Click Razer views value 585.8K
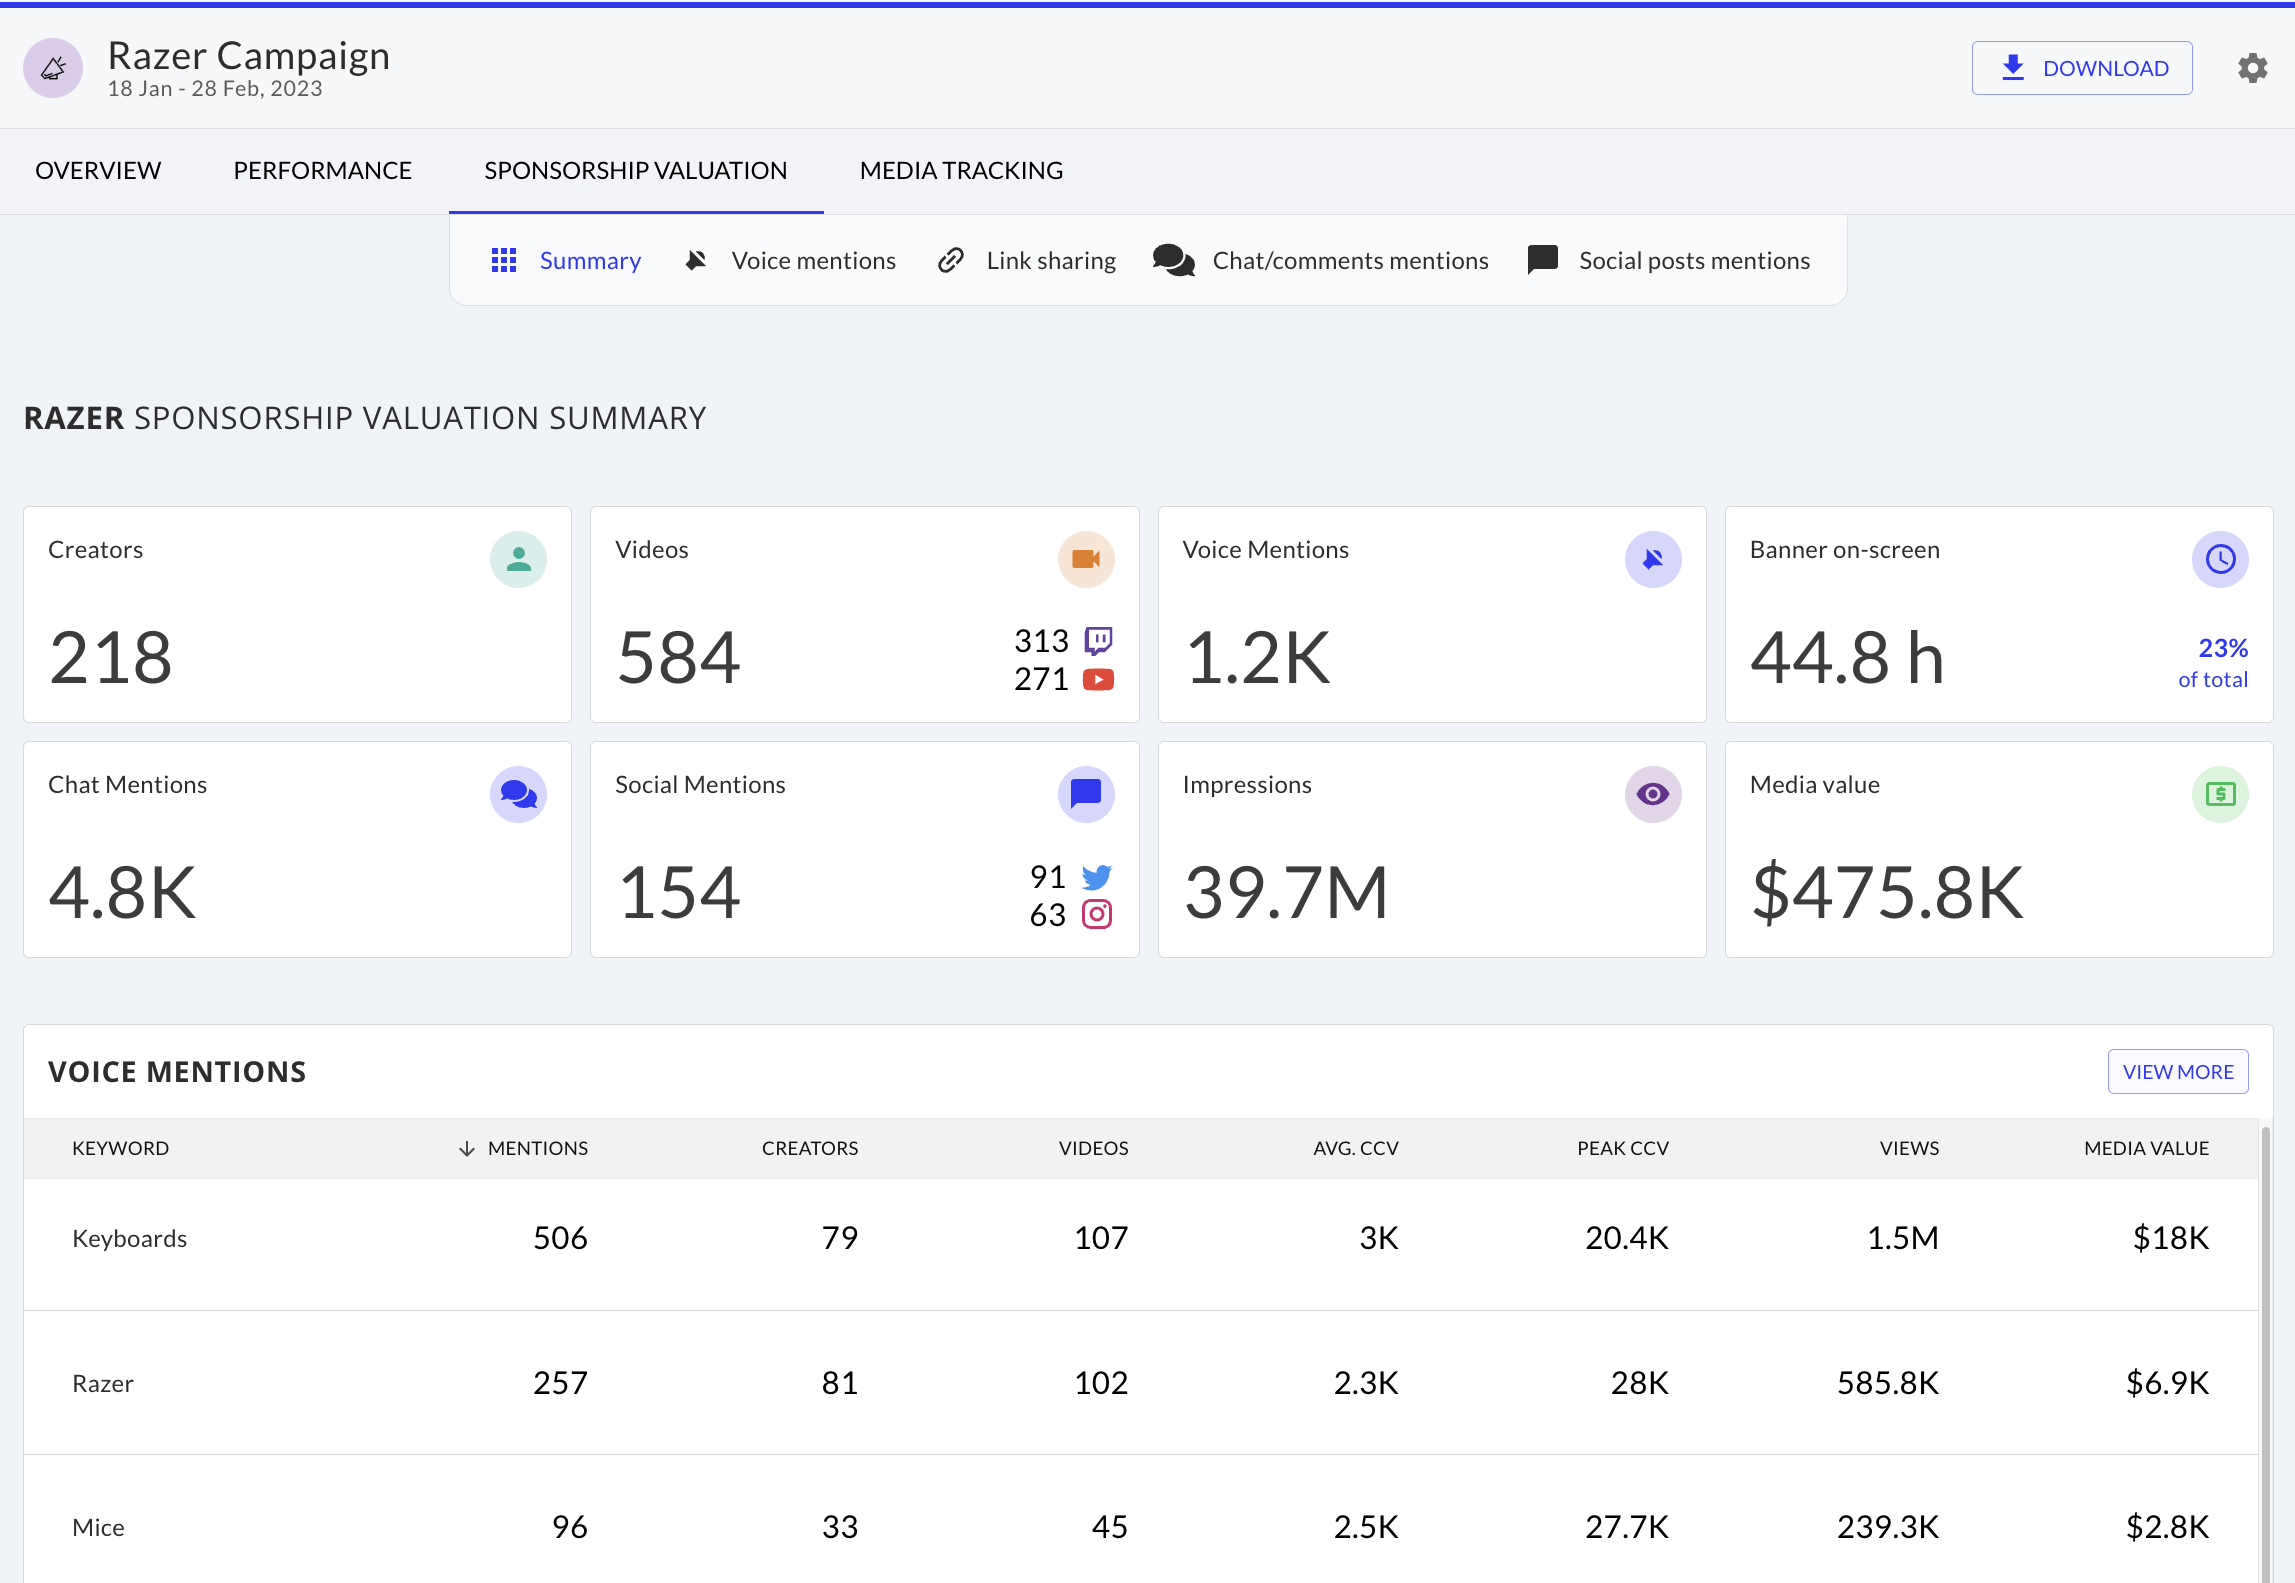 (1888, 1383)
